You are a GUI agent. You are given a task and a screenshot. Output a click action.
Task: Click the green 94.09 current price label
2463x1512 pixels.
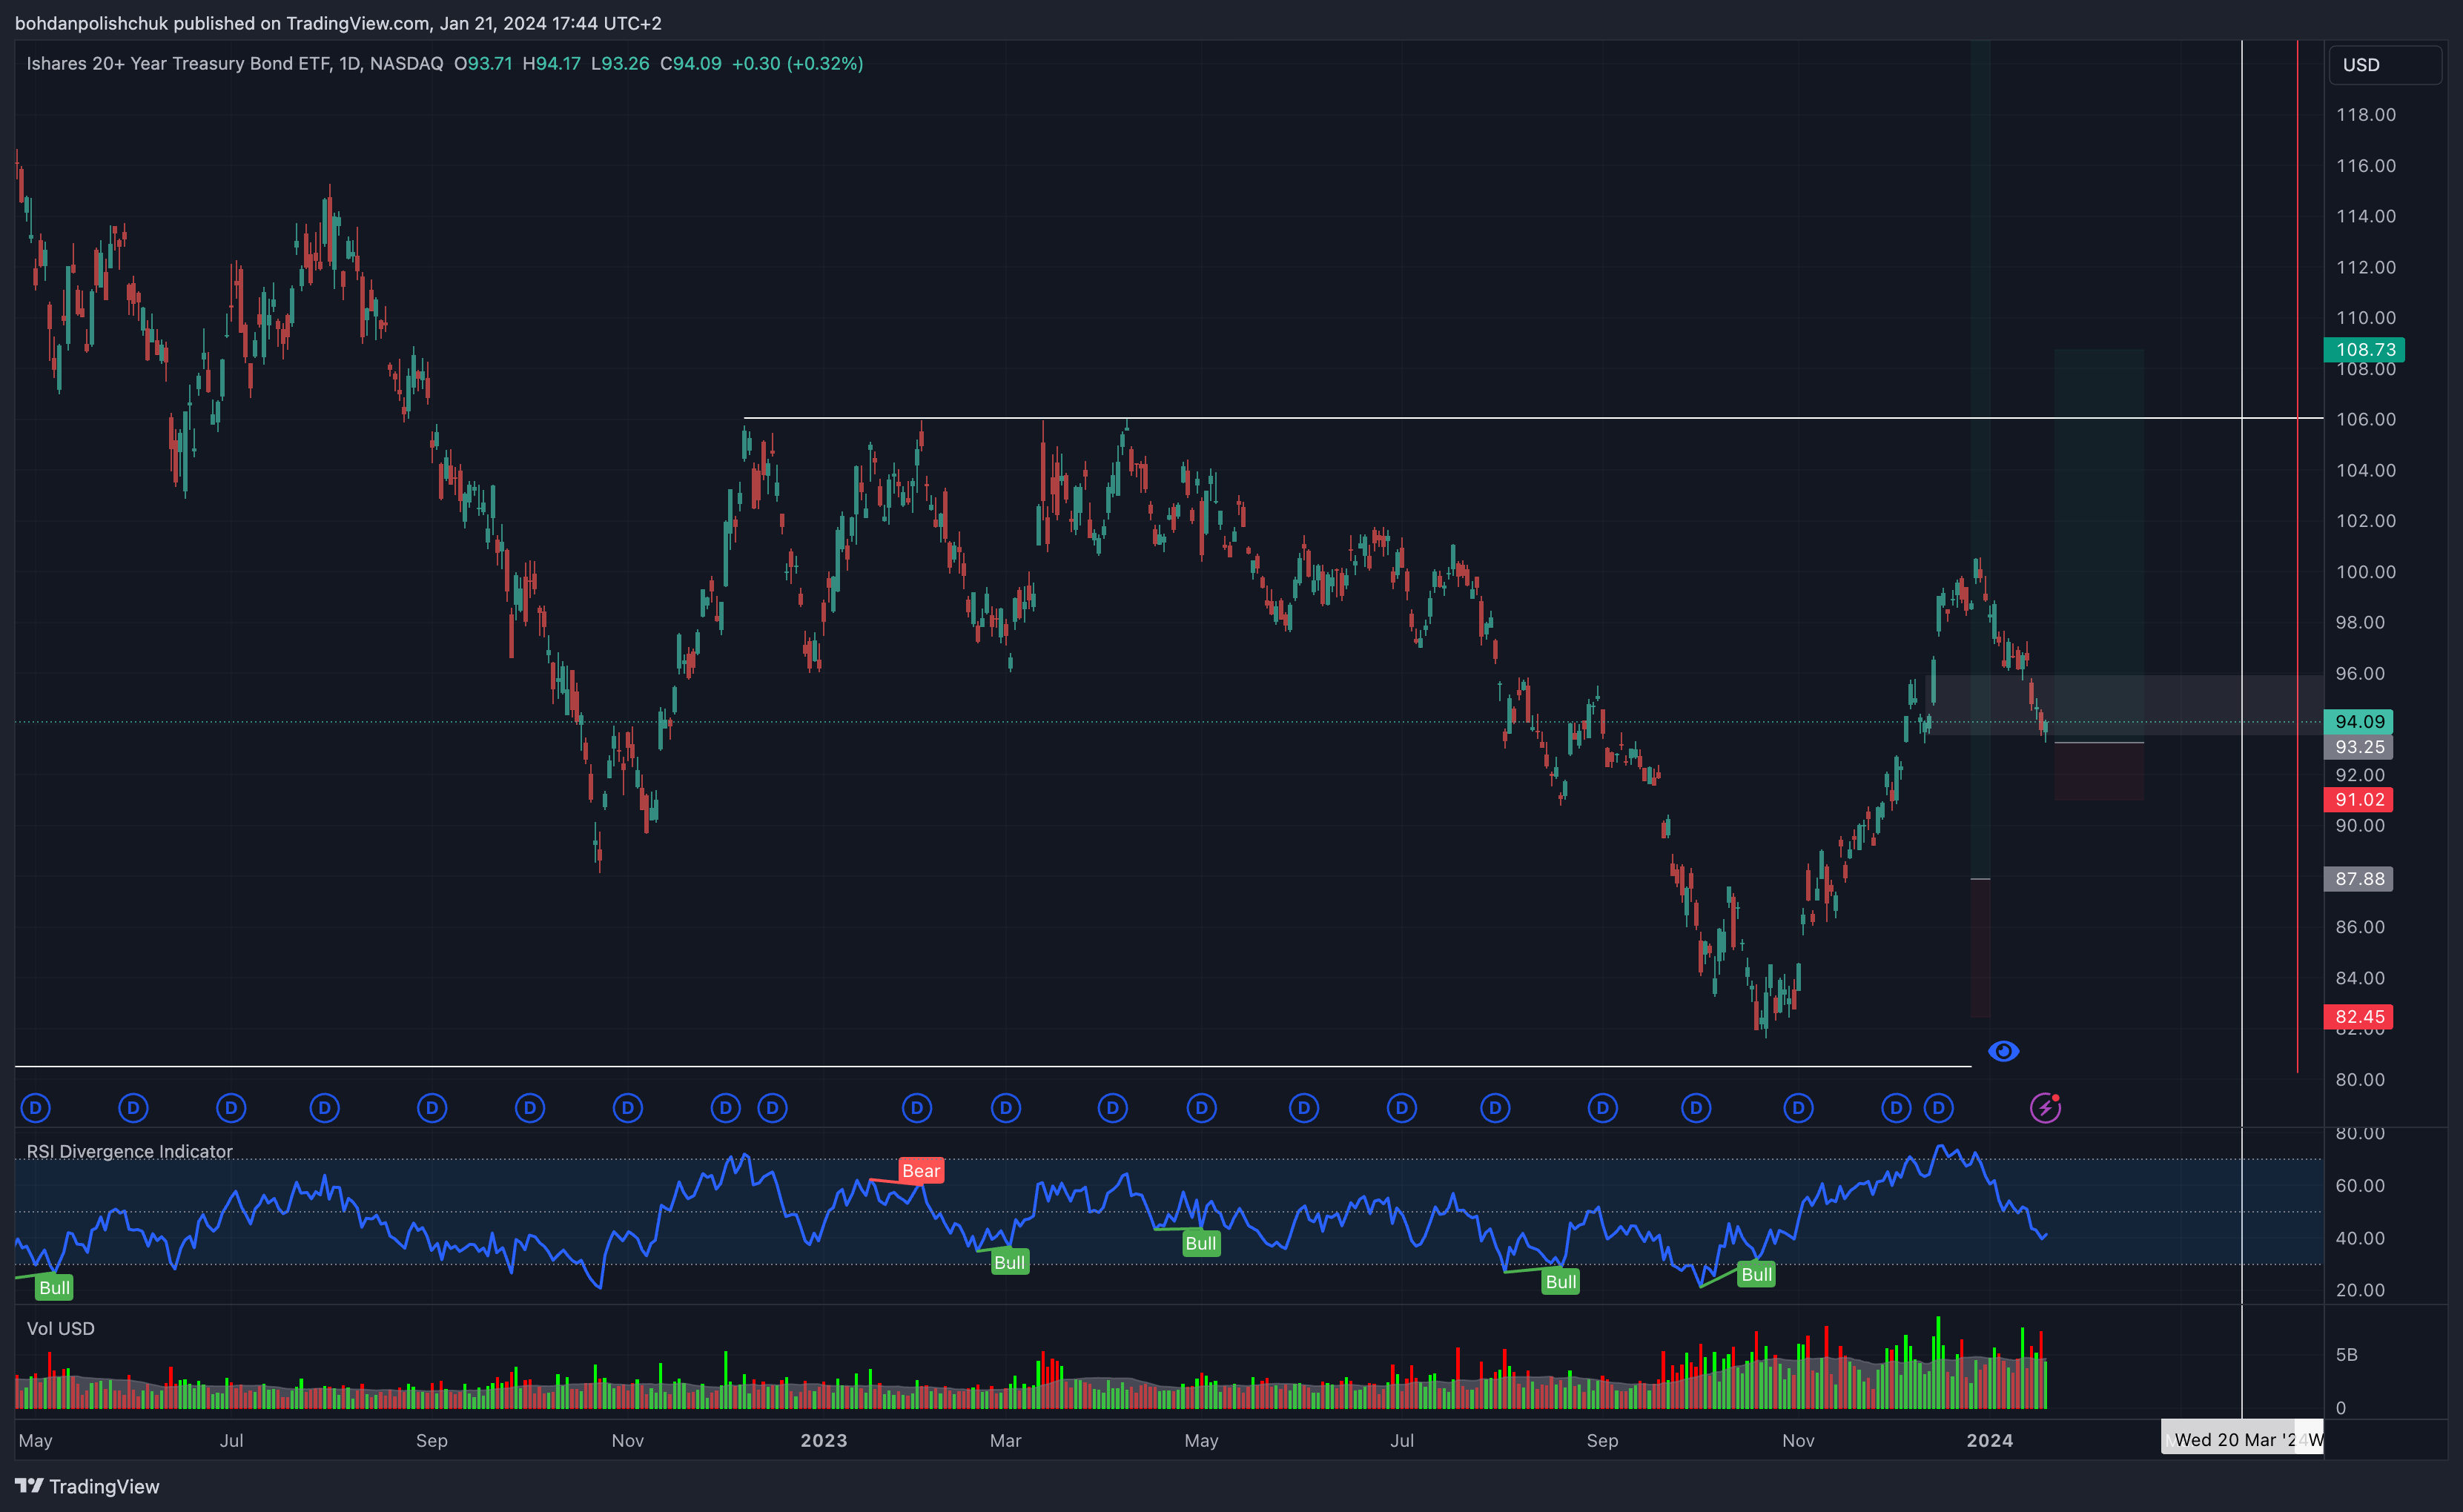2358,721
